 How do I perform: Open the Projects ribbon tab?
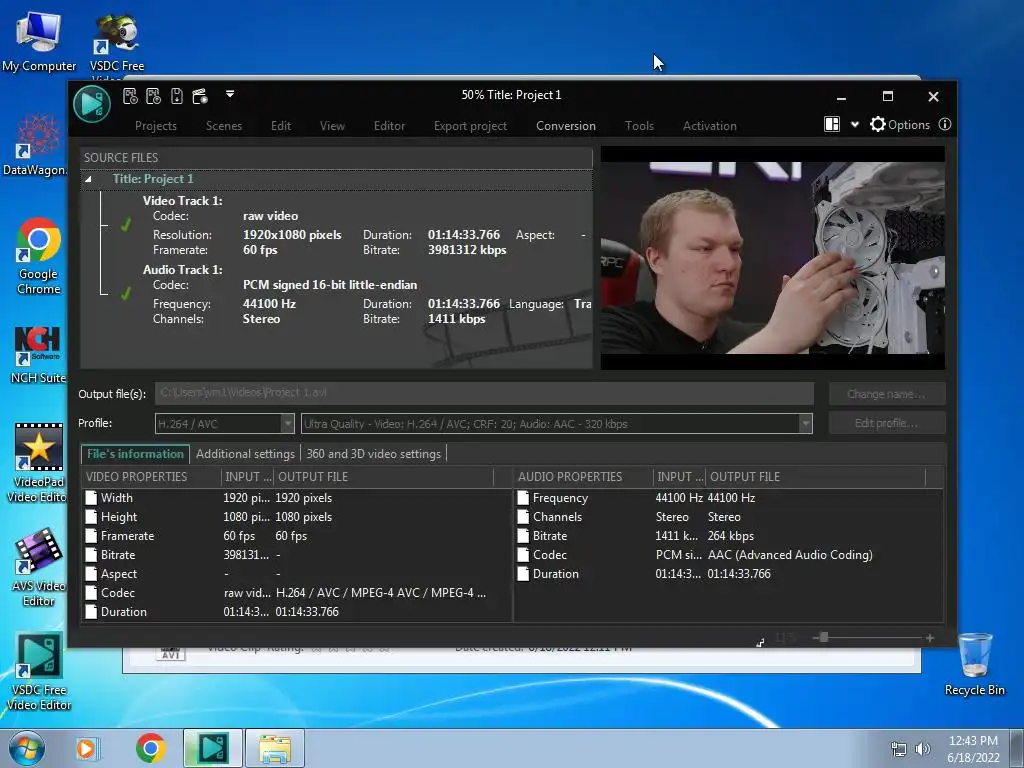click(x=155, y=125)
